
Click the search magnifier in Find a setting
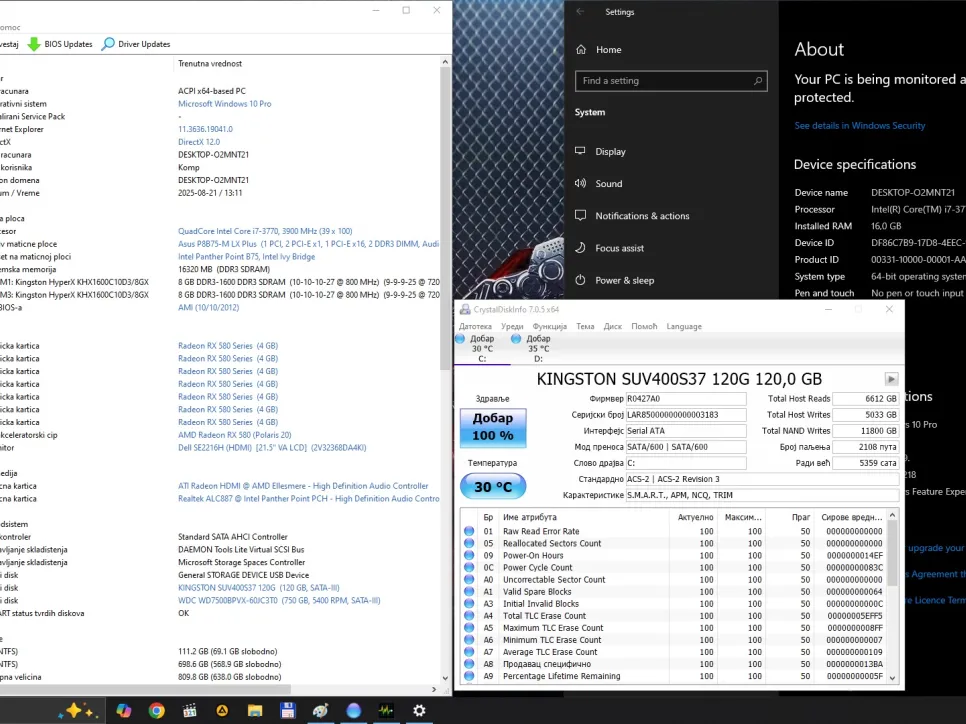(x=758, y=81)
